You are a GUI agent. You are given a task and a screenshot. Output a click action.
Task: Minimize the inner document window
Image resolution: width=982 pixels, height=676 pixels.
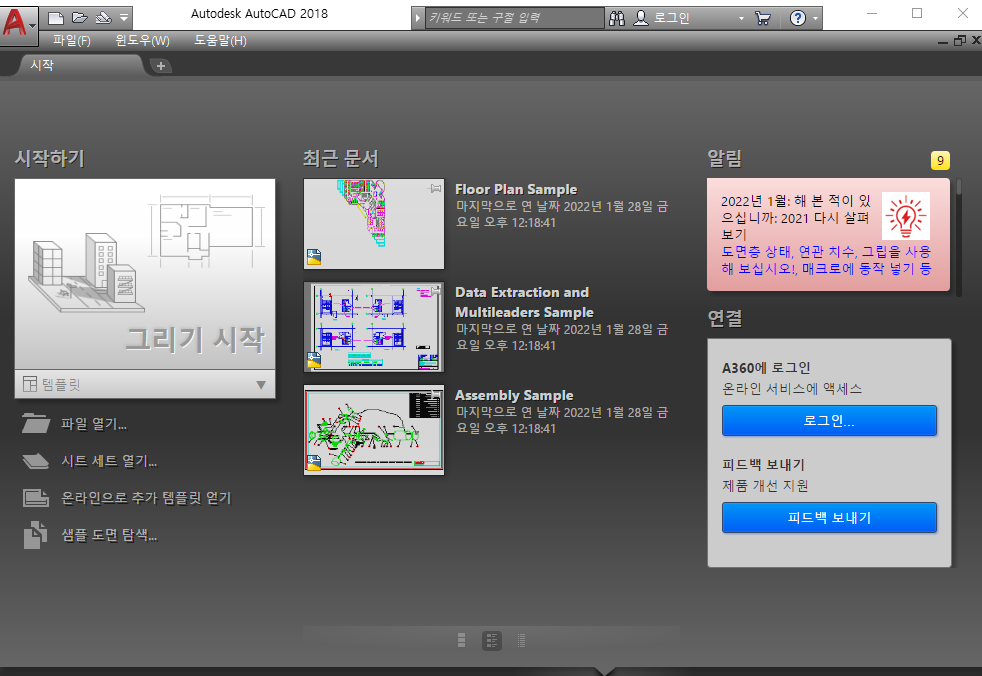943,41
